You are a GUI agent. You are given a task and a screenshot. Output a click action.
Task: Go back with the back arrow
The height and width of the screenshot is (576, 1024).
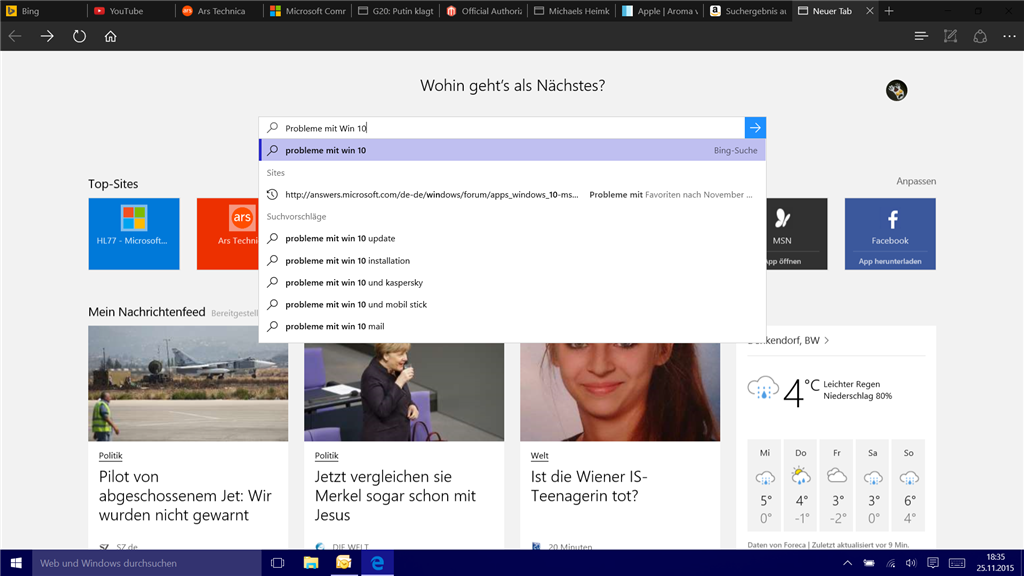(x=15, y=37)
